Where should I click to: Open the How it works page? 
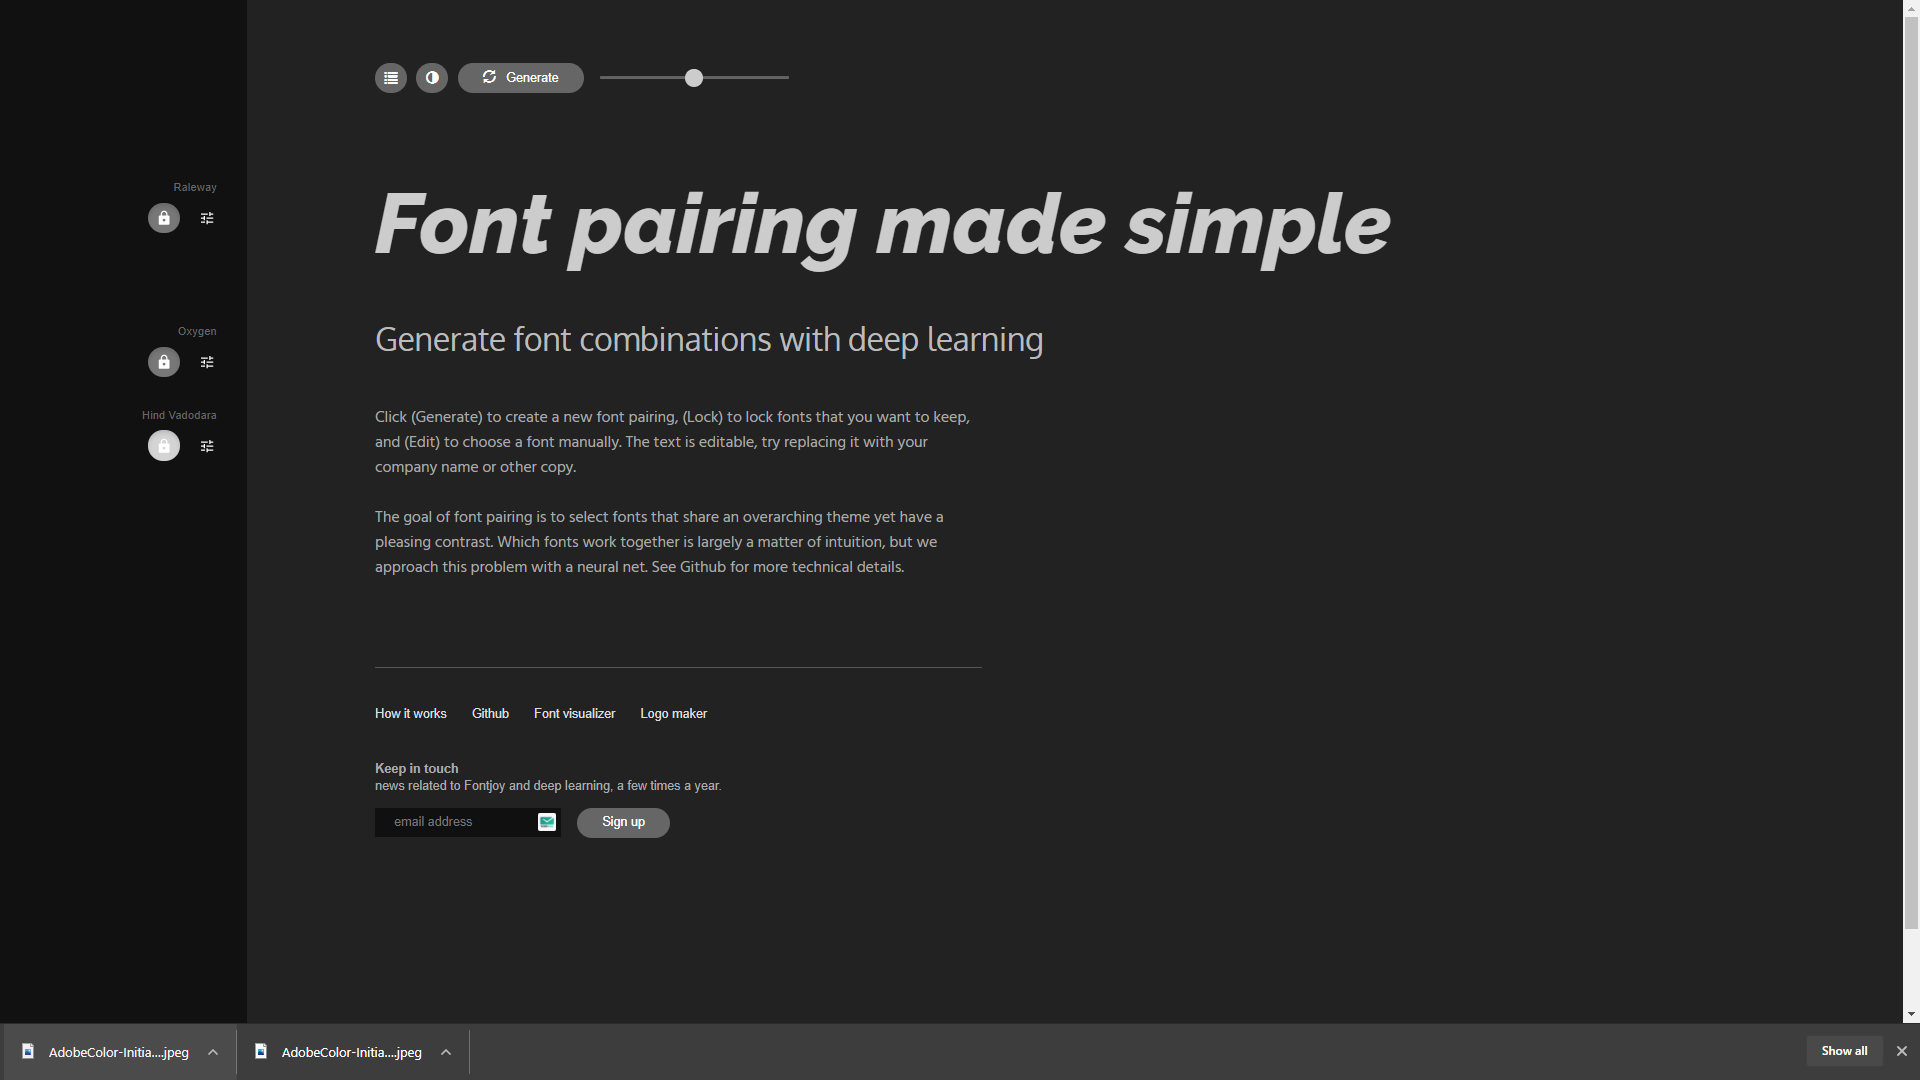410,712
